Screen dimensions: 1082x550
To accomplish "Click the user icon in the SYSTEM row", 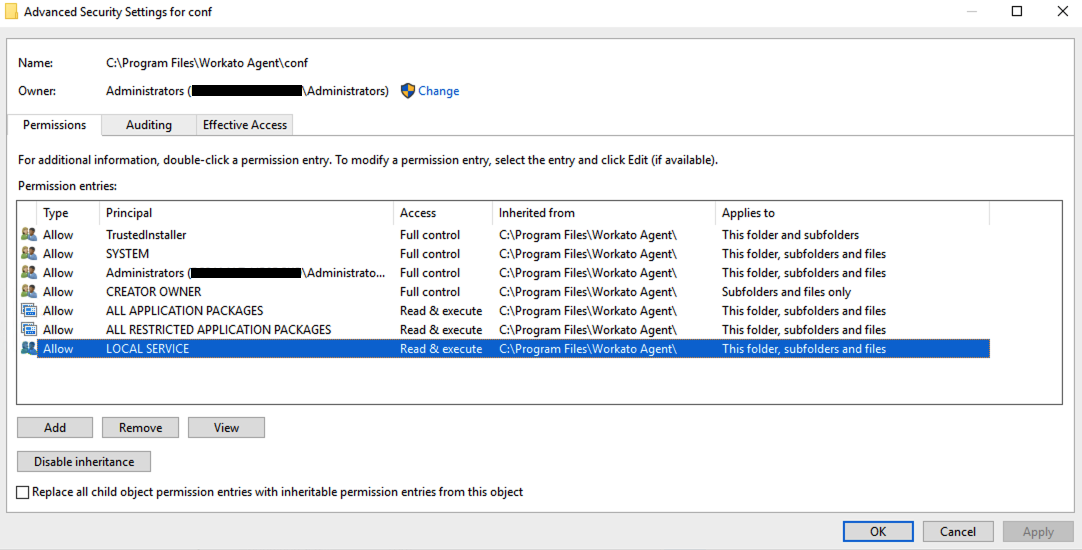I will coord(29,253).
